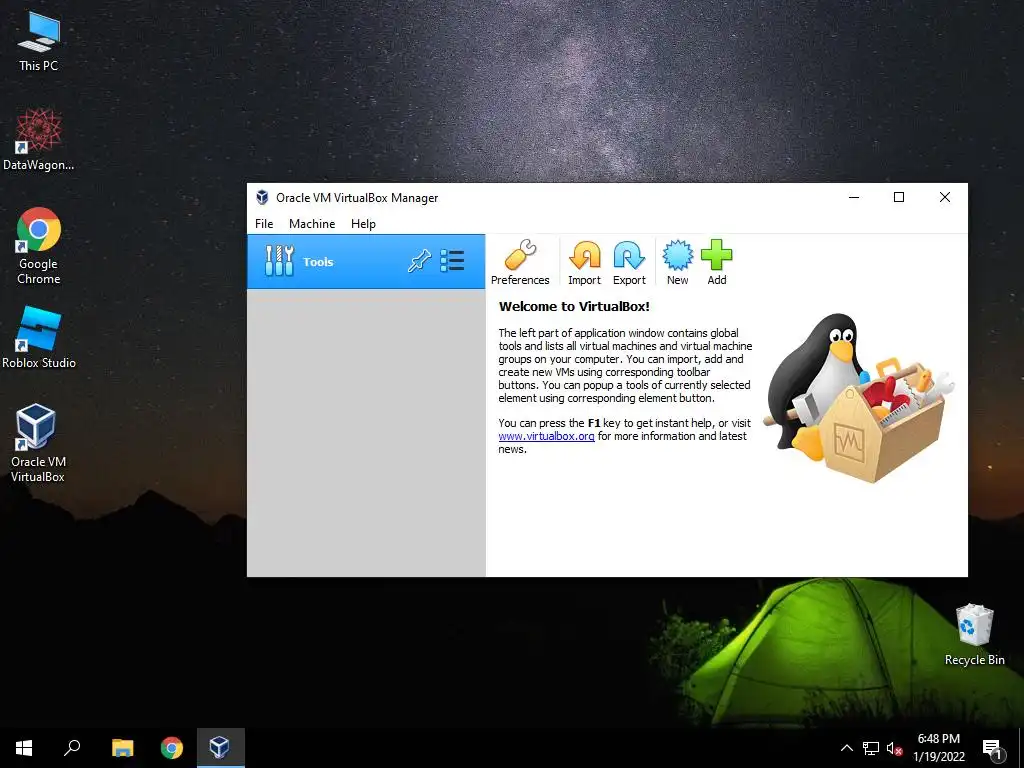1024x768 pixels.
Task: Open the Help menu
Action: (363, 223)
